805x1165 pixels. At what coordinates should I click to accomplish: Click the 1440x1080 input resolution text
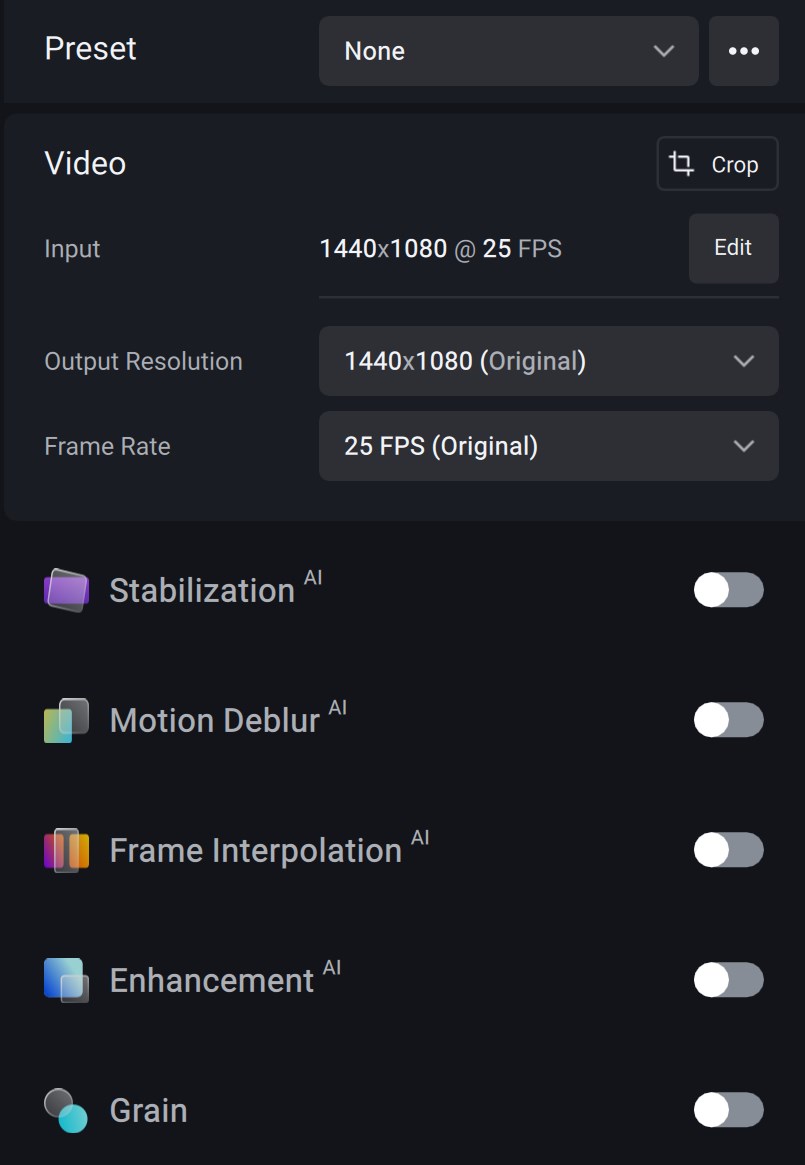click(384, 248)
